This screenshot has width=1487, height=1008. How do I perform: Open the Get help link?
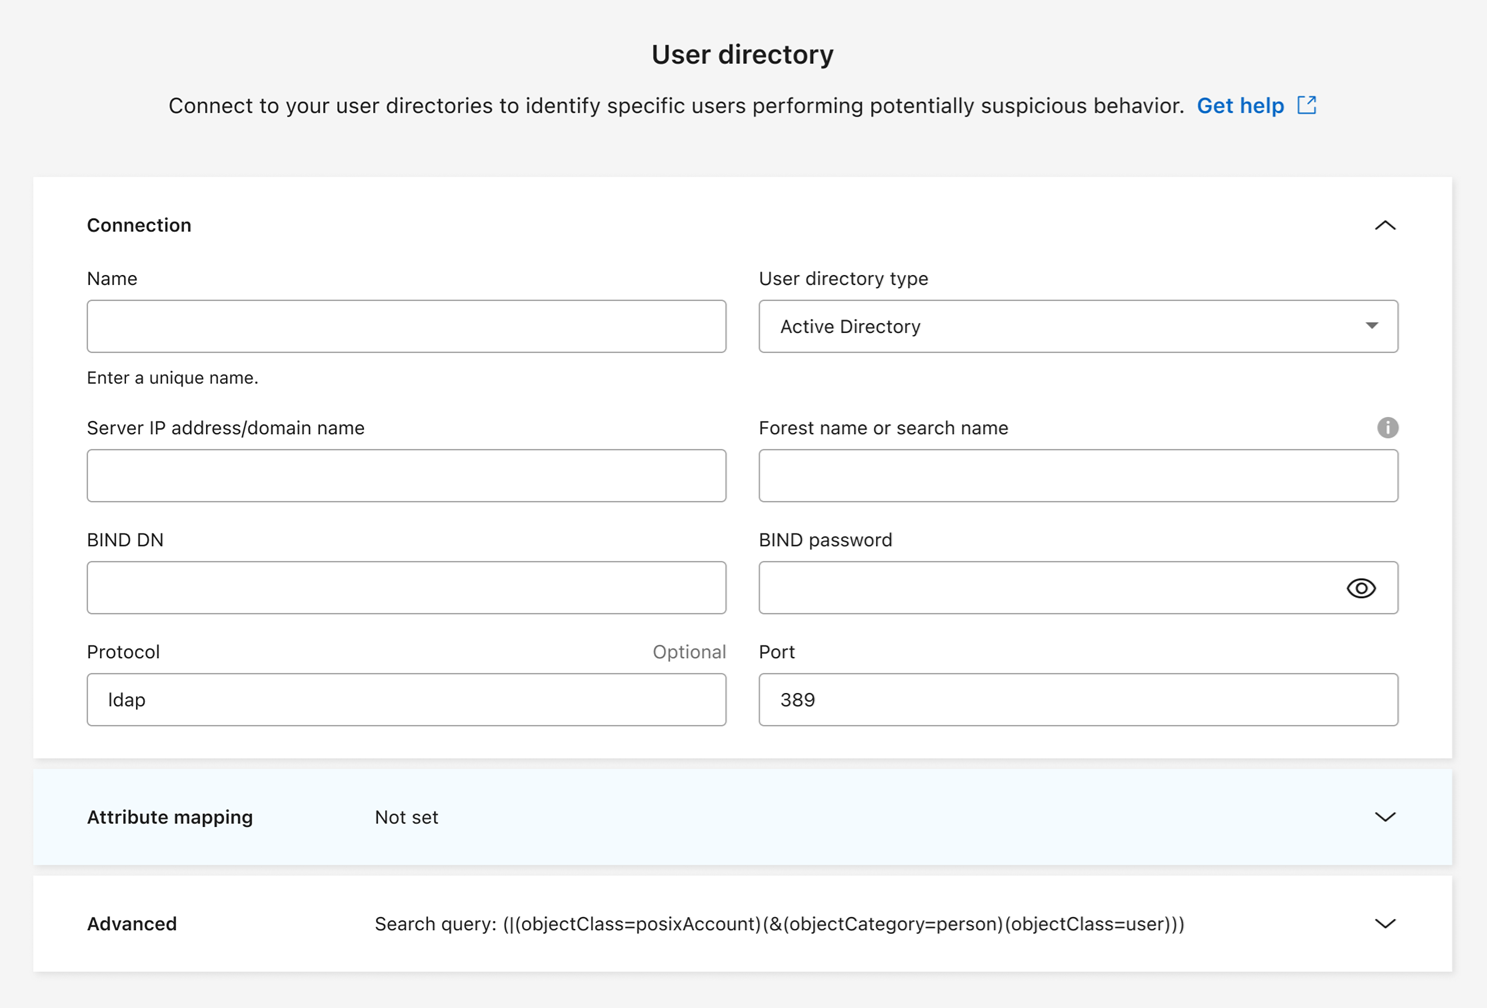[1240, 106]
